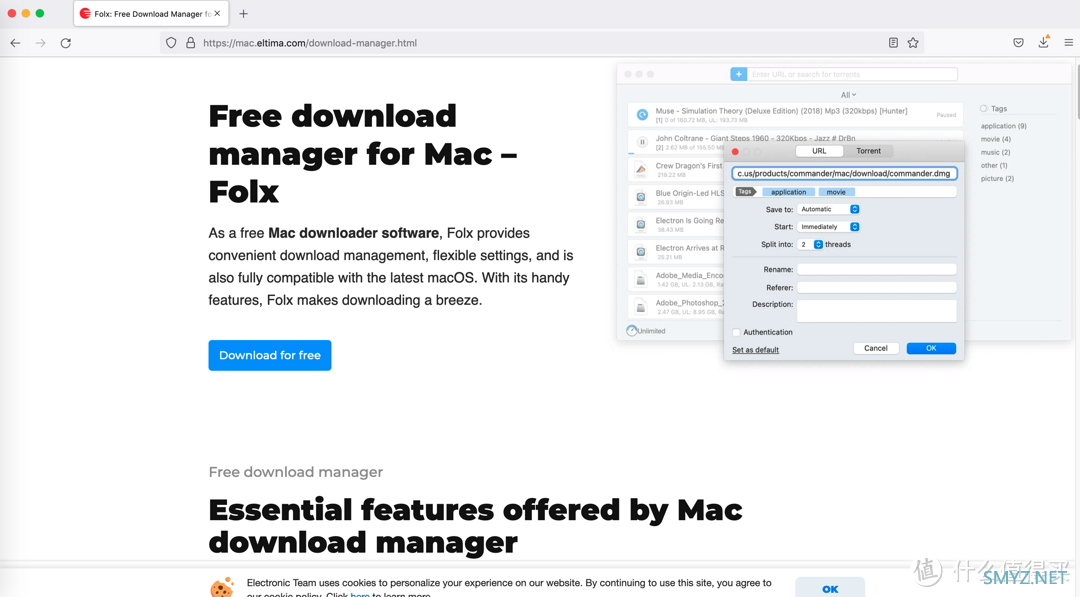Image resolution: width=1080 pixels, height=597 pixels.
Task: Click the application tag chip in the dialog
Action: pos(789,192)
